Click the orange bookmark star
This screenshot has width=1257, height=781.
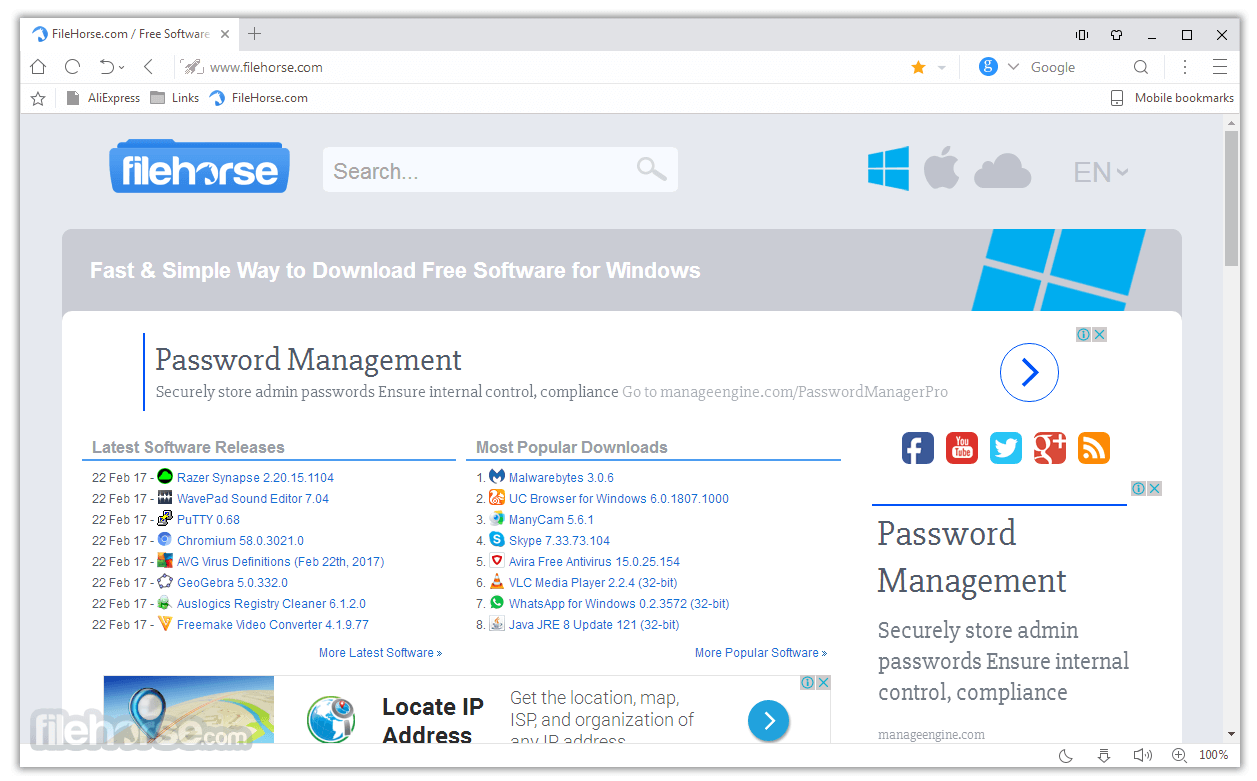918,67
